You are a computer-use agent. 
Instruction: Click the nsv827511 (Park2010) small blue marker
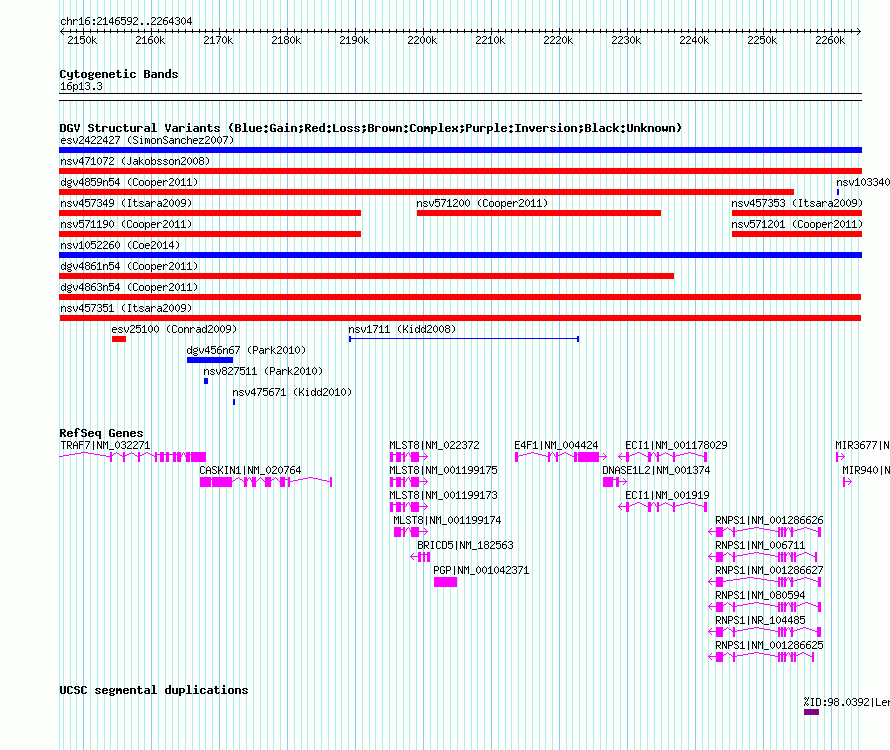[206, 381]
